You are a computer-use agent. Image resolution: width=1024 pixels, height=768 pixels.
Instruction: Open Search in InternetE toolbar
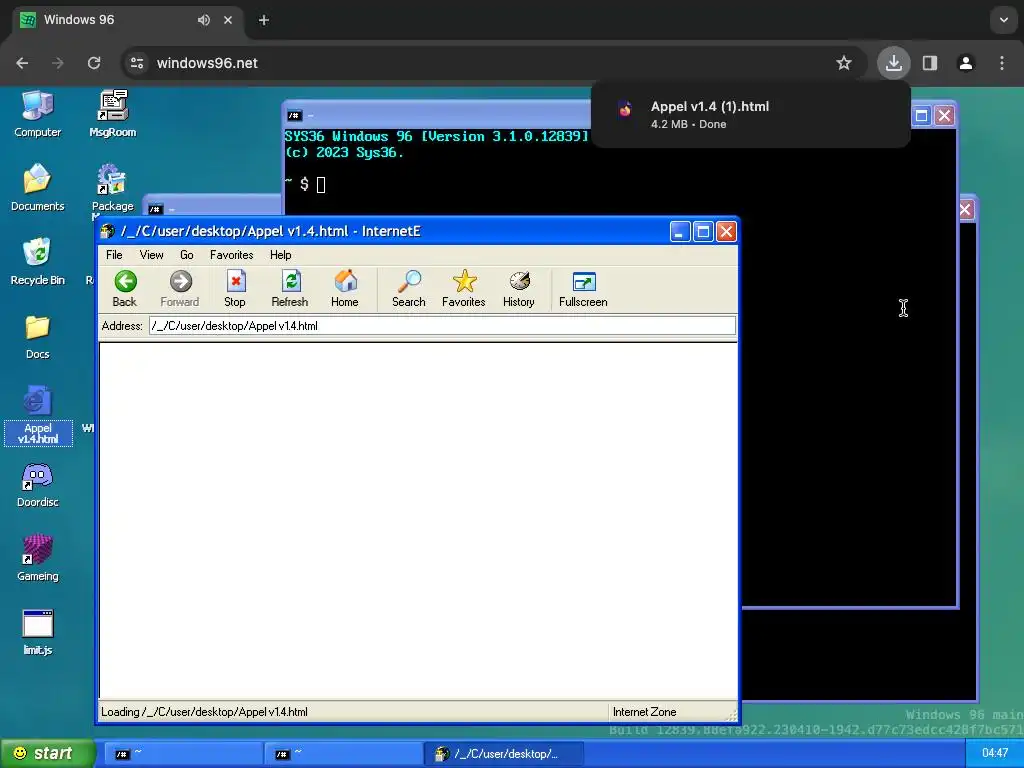pos(409,289)
